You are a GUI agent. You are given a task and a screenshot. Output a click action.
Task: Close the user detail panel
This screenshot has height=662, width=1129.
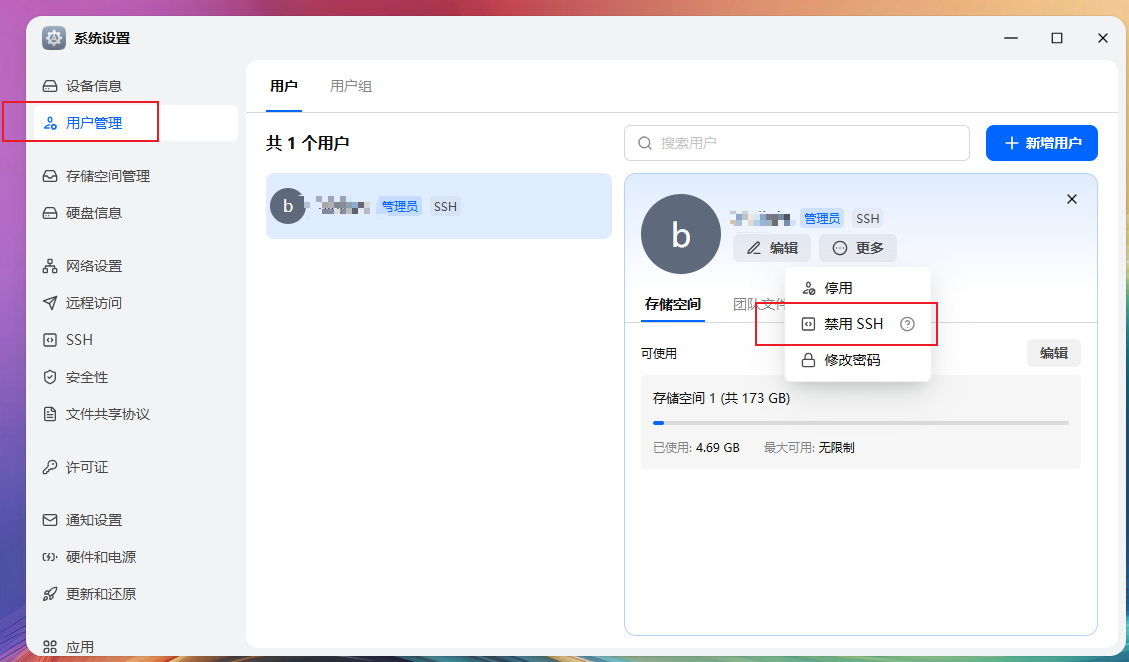[1071, 200]
